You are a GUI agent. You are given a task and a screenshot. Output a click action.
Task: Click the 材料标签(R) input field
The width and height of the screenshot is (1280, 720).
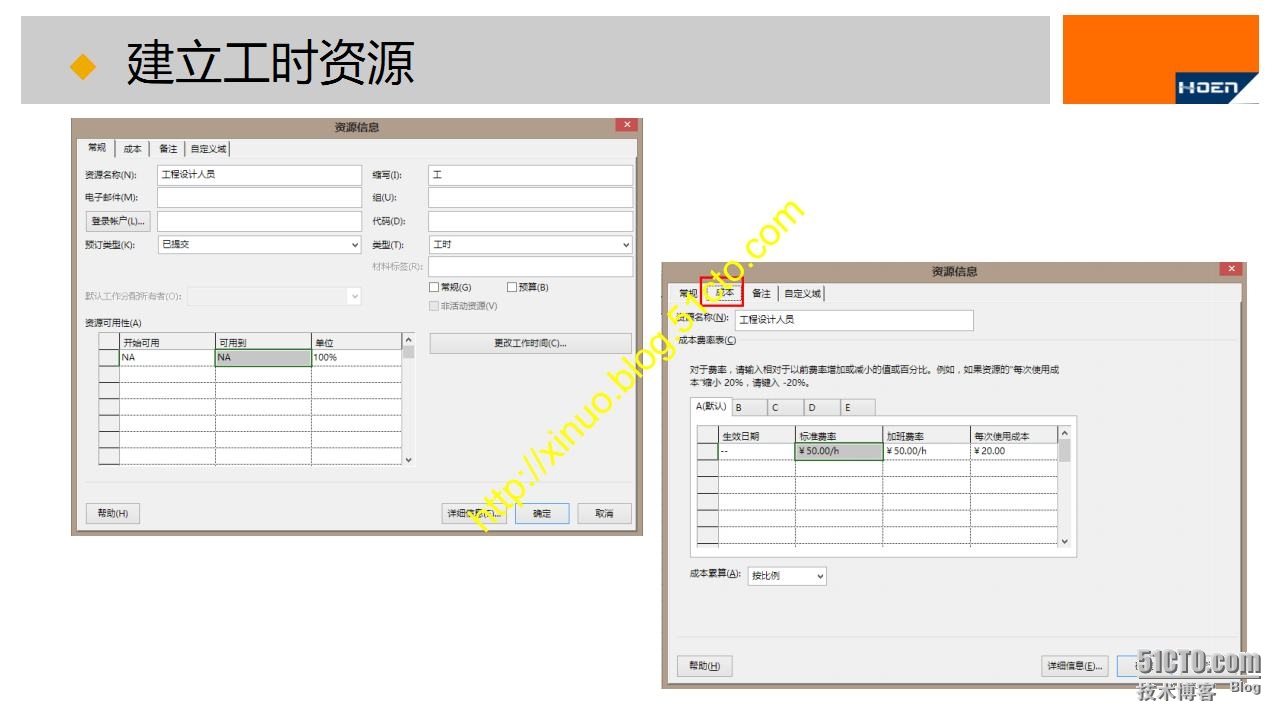pyautogui.click(x=530, y=267)
